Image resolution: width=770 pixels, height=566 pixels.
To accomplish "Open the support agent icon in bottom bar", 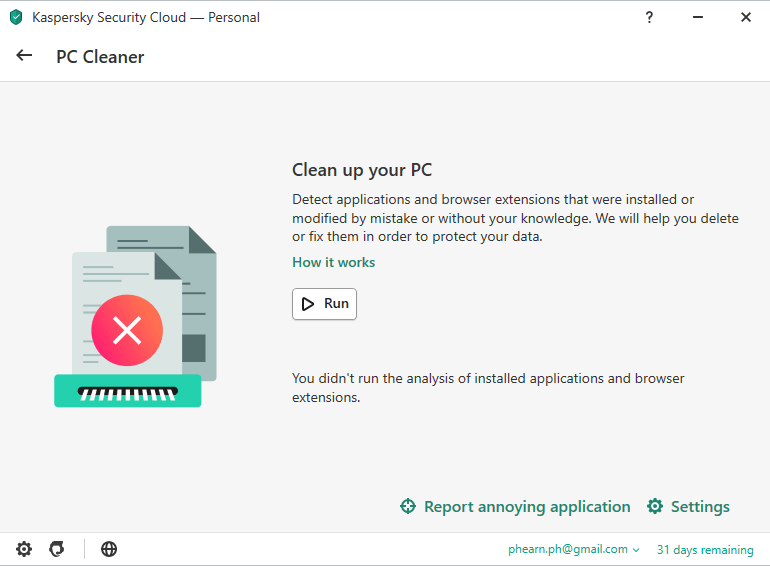I will click(57, 549).
